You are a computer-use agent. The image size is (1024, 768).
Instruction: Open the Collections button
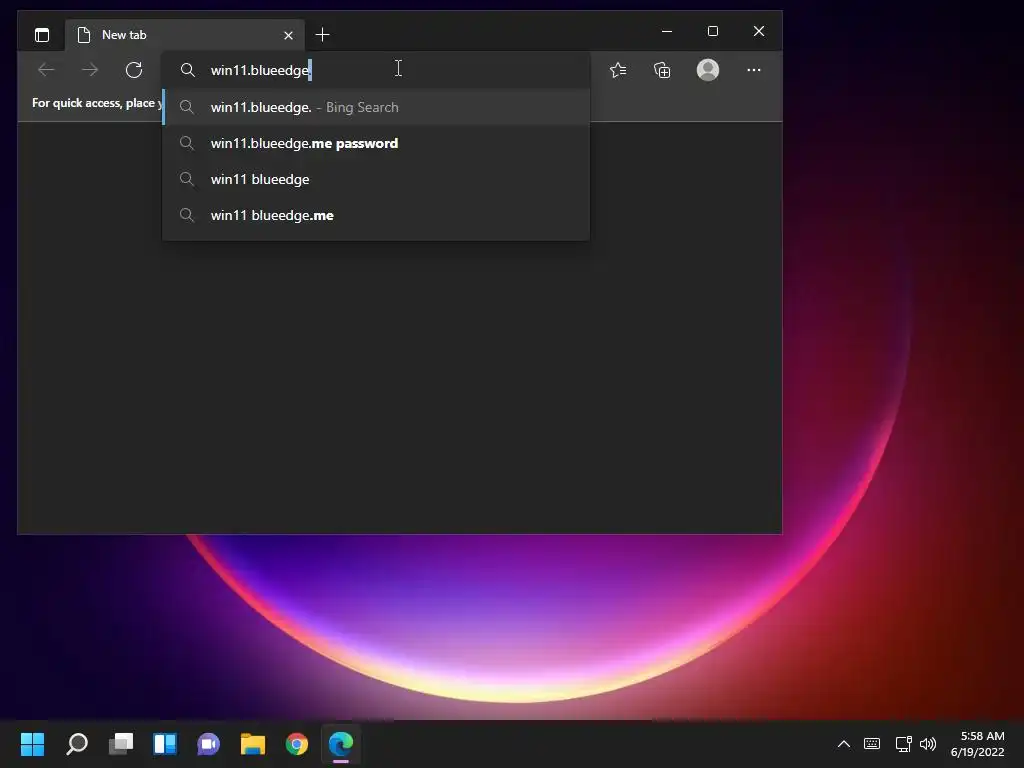point(662,70)
